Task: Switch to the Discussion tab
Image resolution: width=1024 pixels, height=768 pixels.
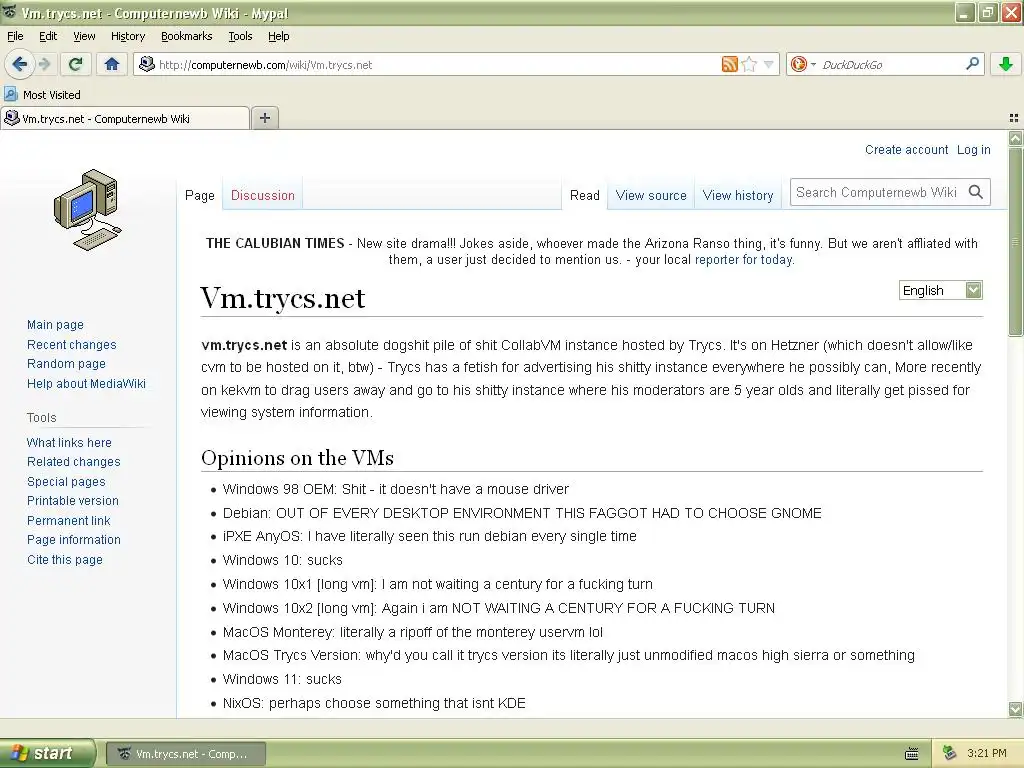Action: pyautogui.click(x=263, y=195)
